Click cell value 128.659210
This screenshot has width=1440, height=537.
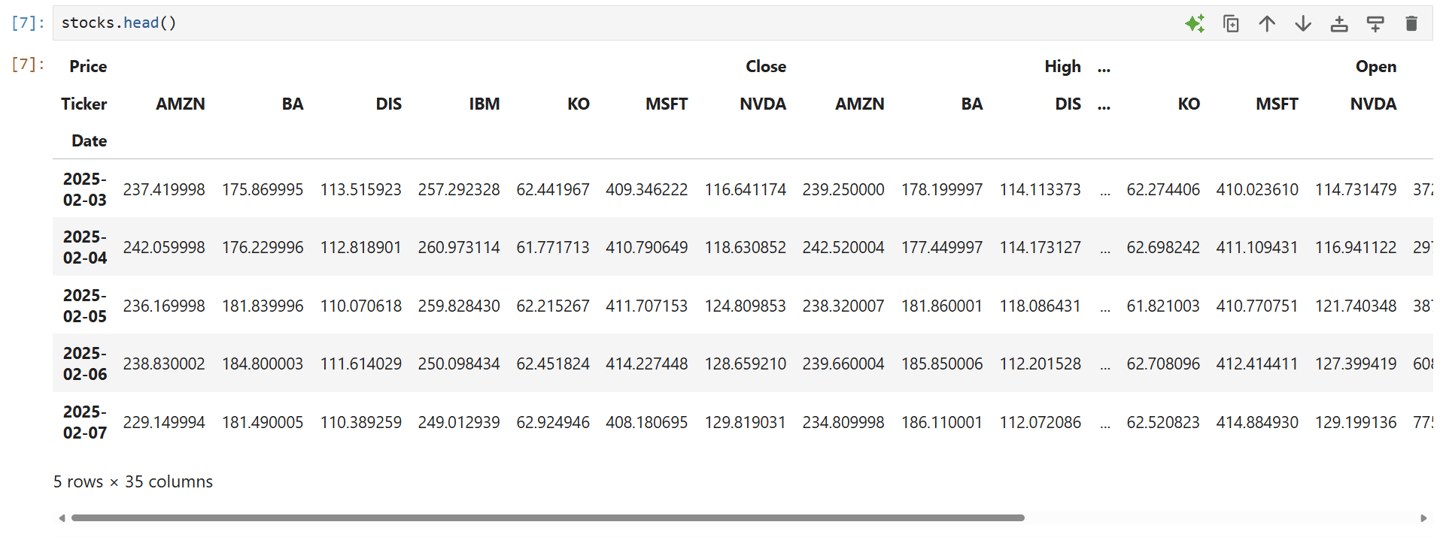pyautogui.click(x=745, y=364)
